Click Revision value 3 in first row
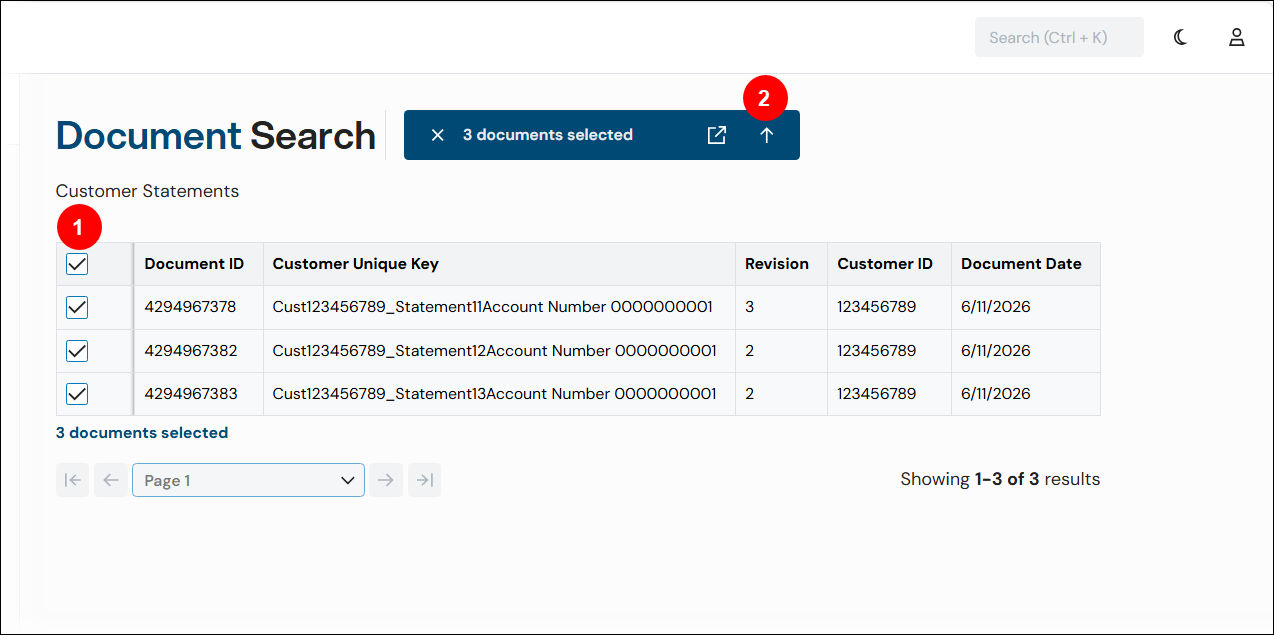Screen dimensions: 1274x635 pyautogui.click(x=782, y=307)
